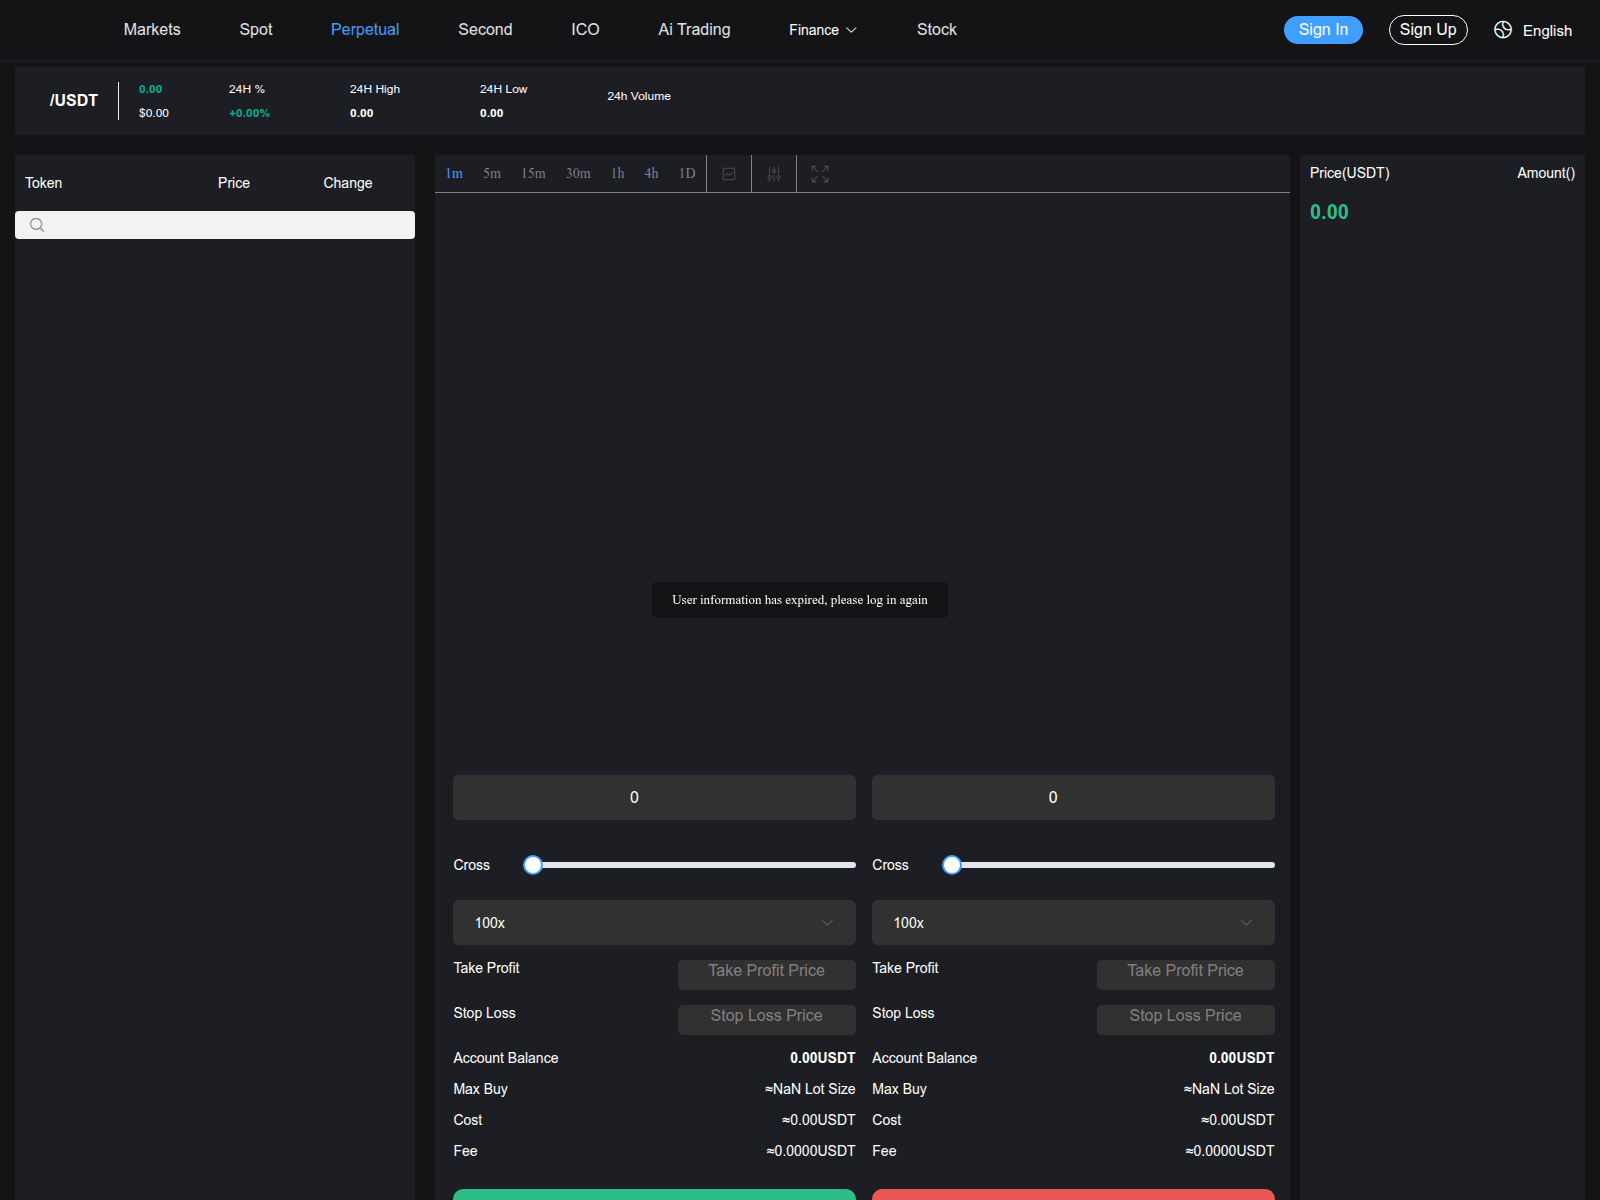
Task: Click the expired login notification message
Action: coord(800,600)
